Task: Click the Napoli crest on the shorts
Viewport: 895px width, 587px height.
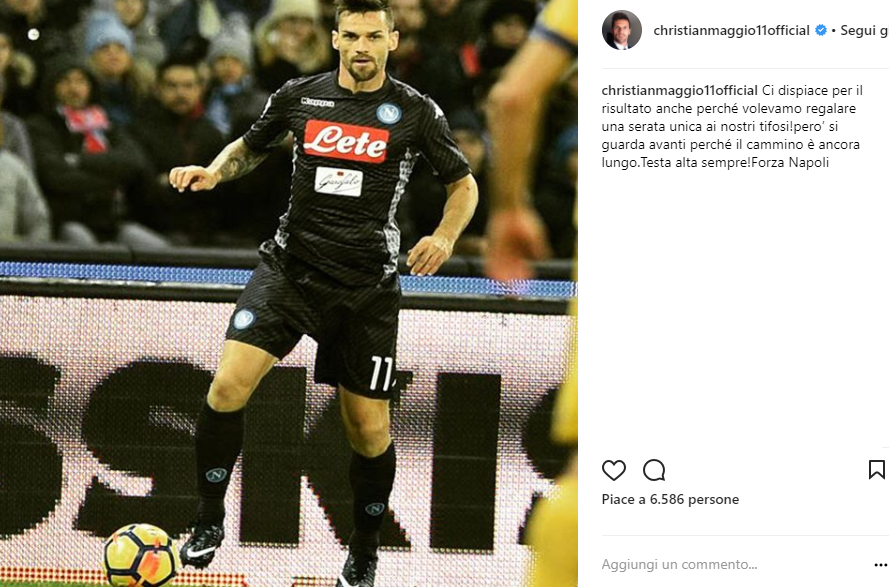Action: 244,319
